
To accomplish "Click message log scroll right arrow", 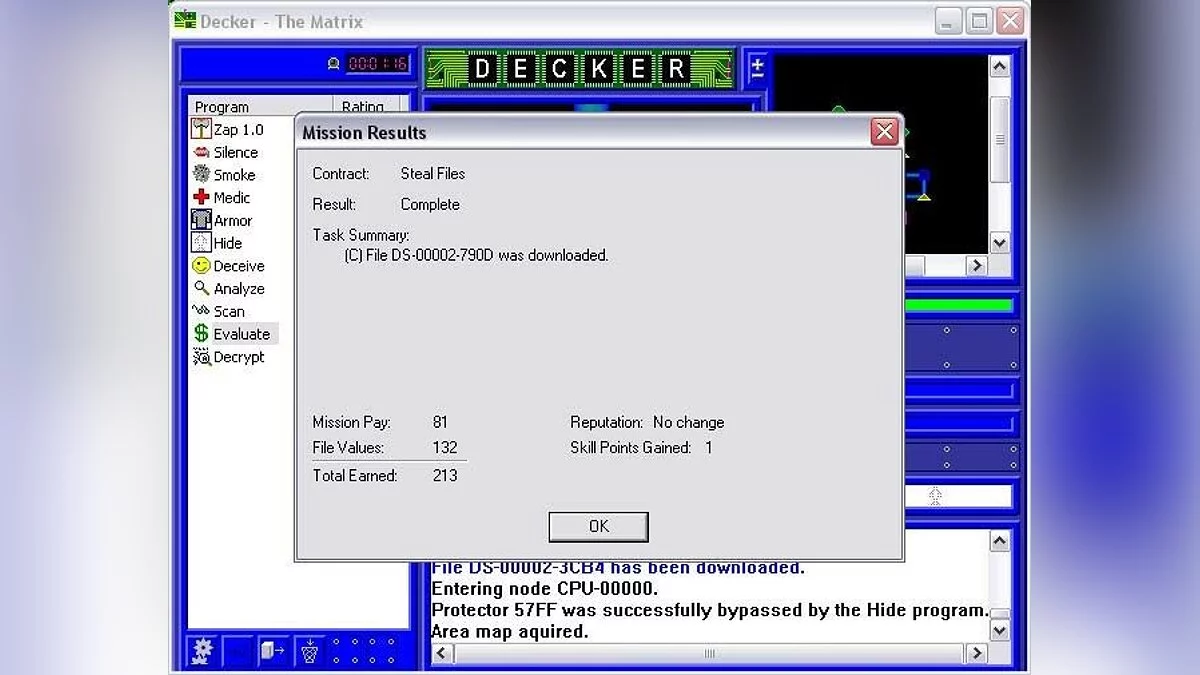I will (977, 653).
